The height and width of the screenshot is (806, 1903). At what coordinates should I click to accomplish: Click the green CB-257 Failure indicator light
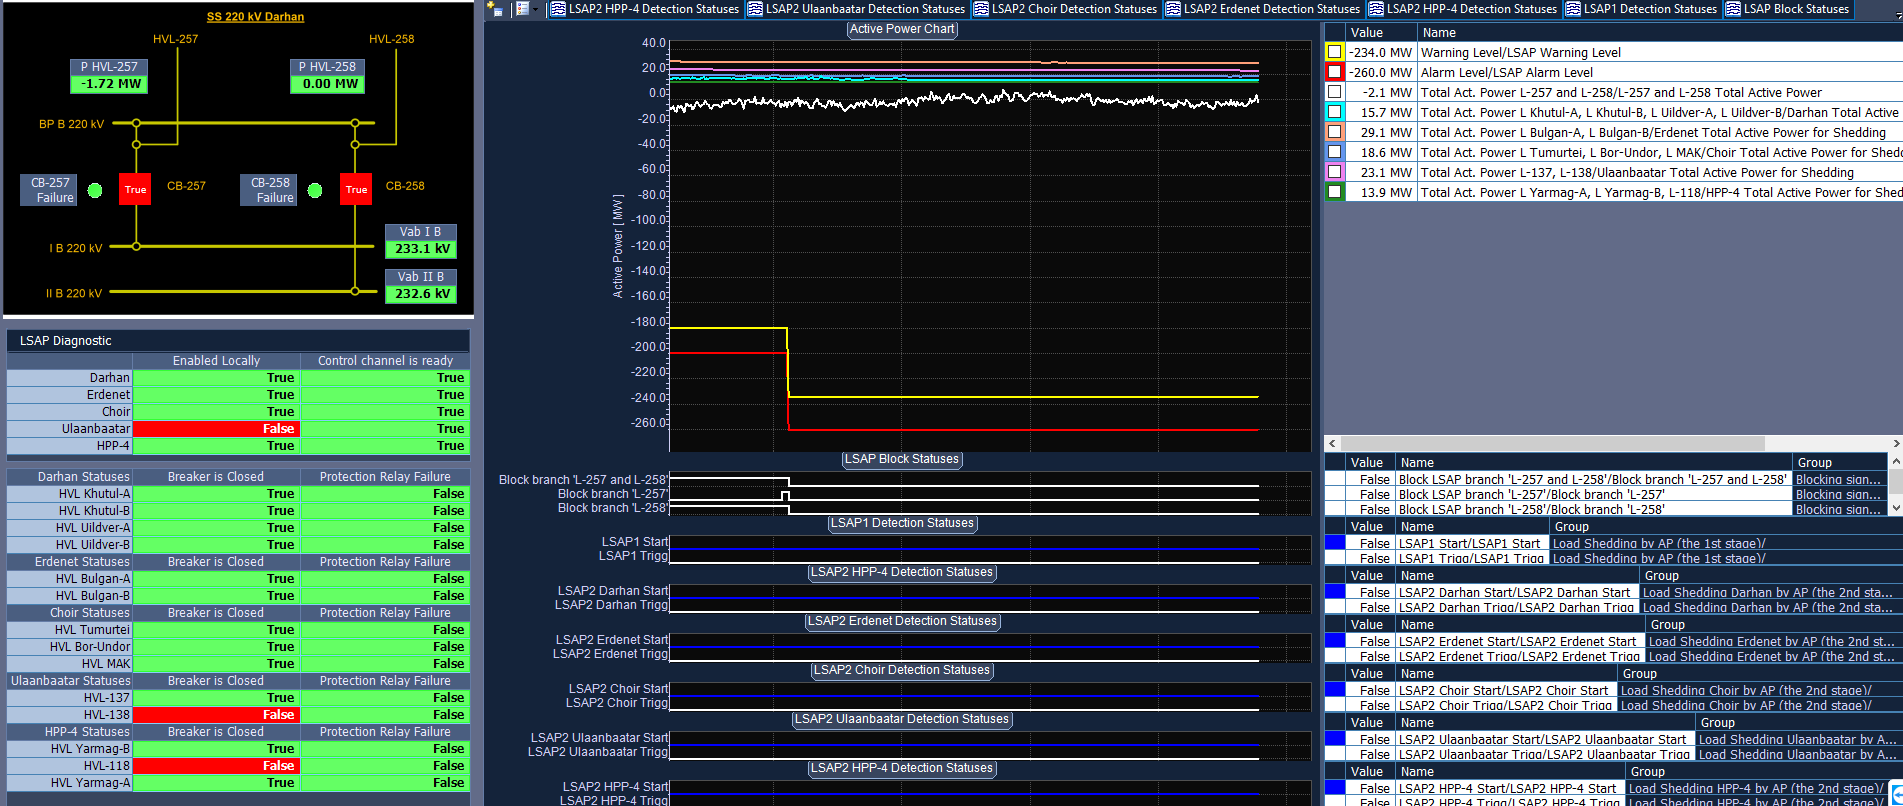(95, 190)
